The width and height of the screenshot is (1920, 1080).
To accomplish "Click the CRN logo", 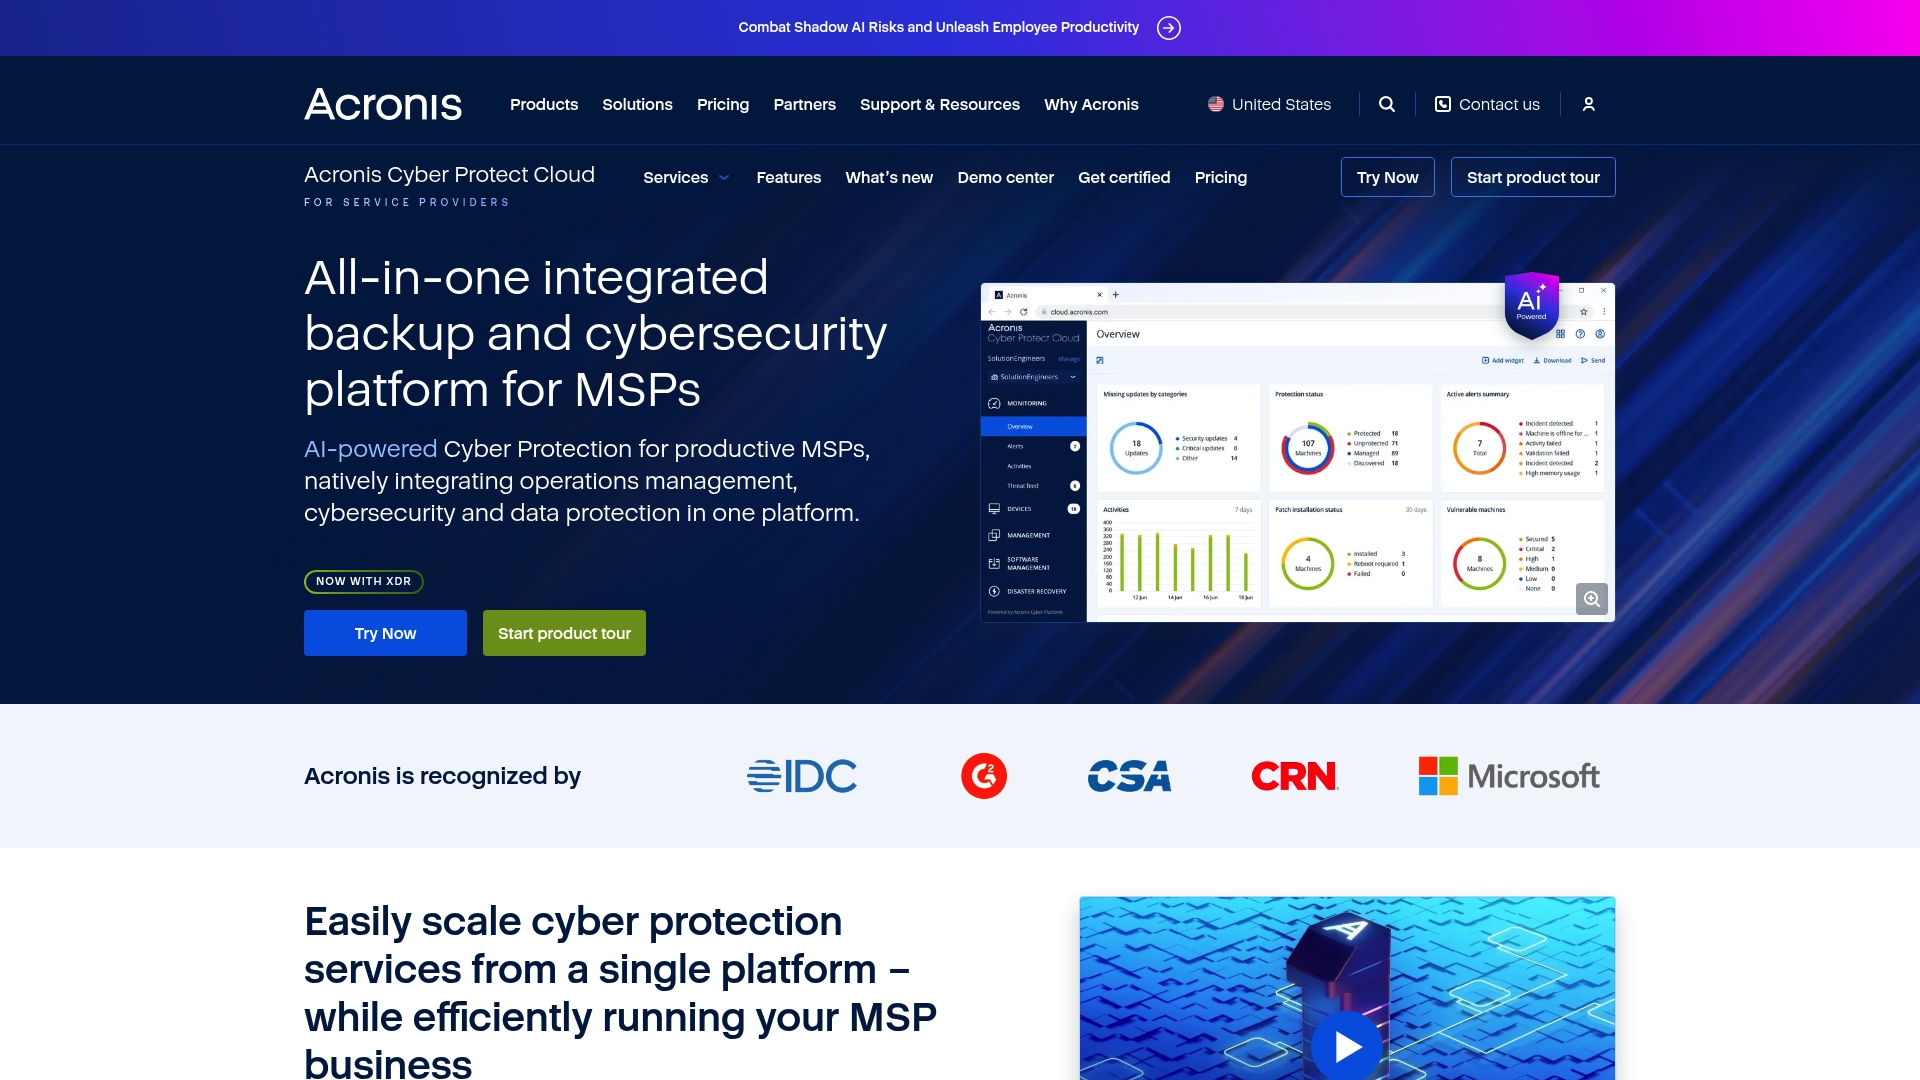I will coord(1295,775).
